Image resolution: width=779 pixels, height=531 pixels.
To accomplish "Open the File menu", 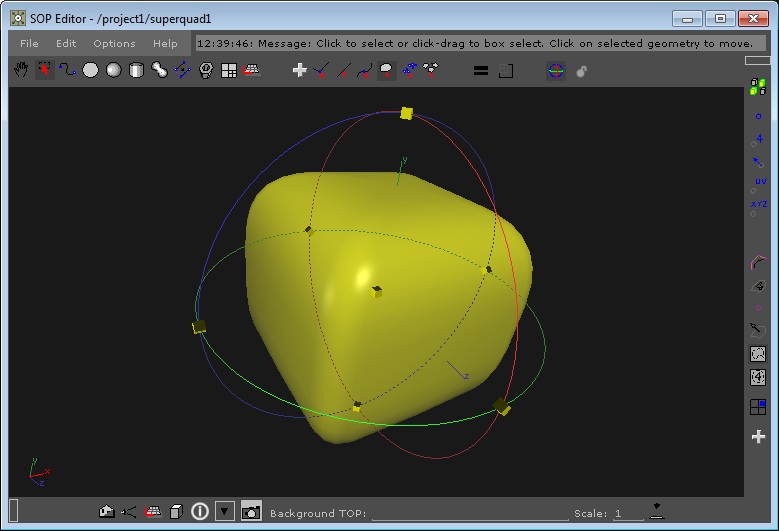I will [x=29, y=43].
